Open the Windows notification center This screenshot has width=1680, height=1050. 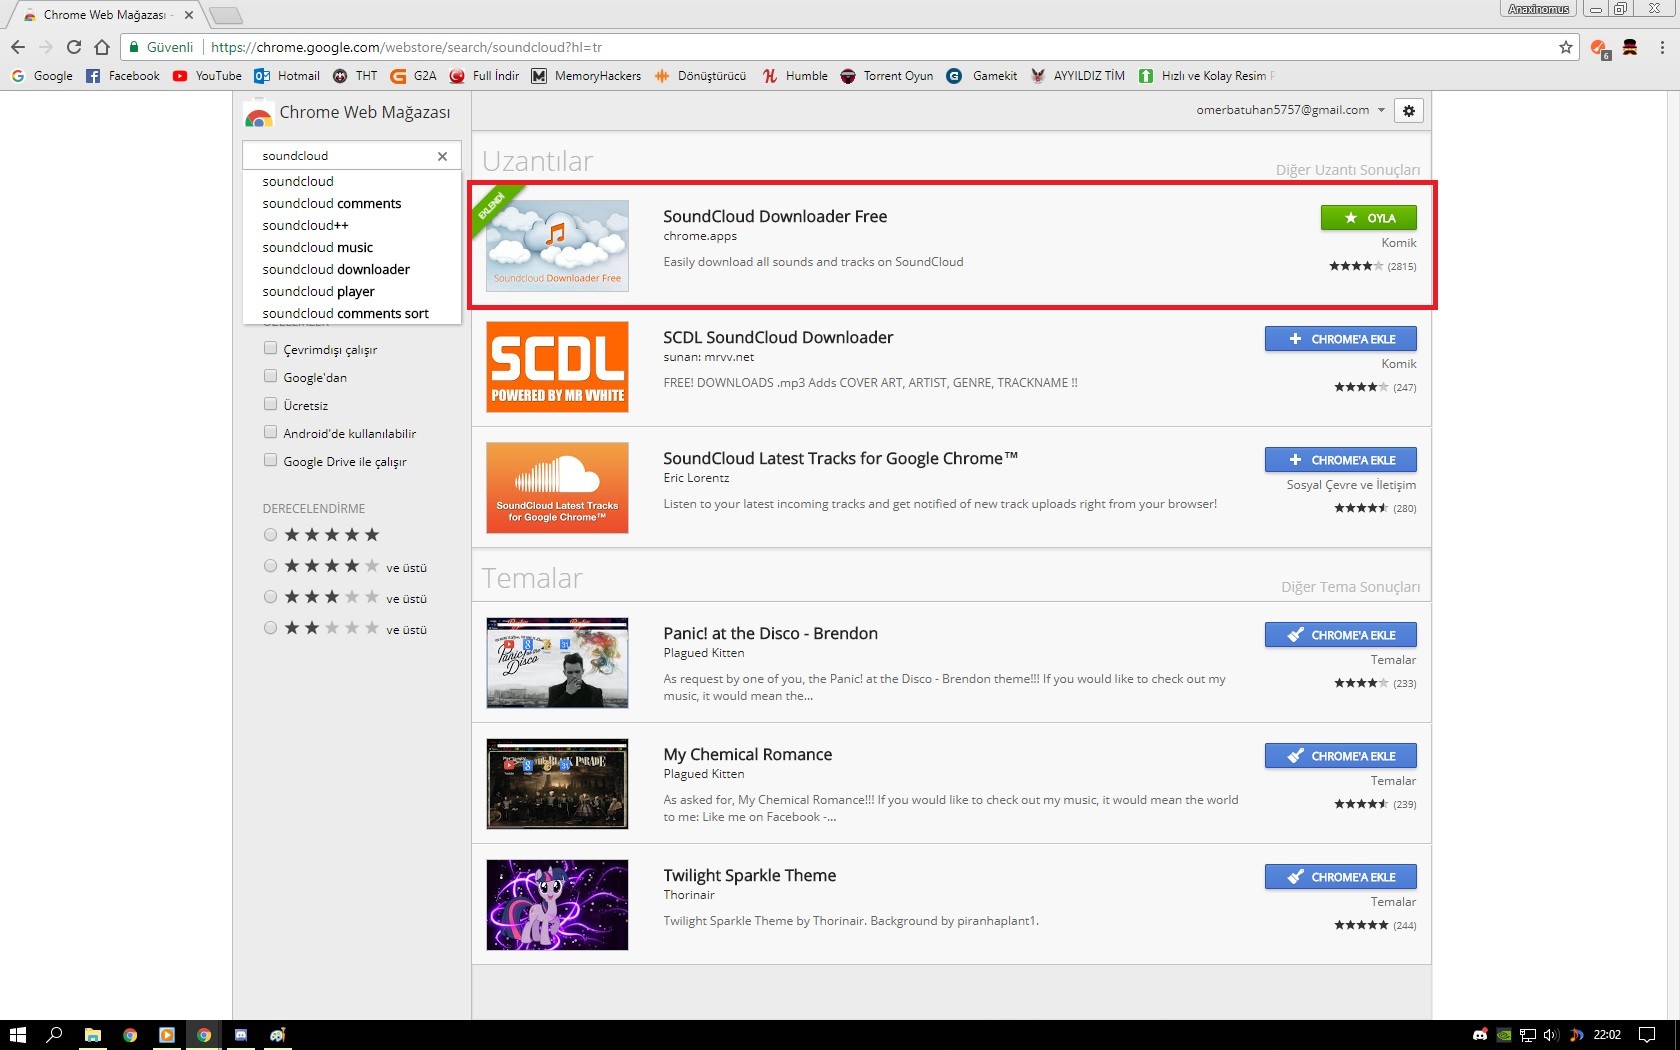(1647, 1035)
